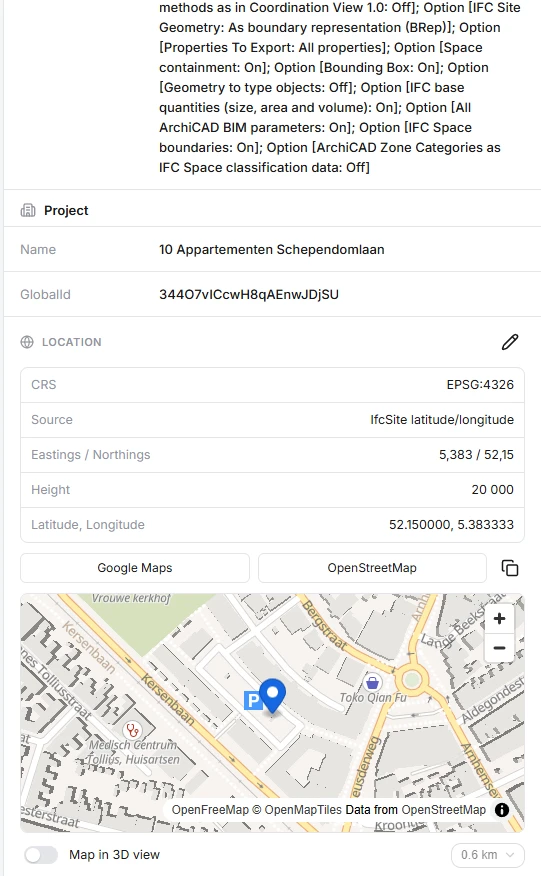
Task: Edit location with the pencil icon
Action: coord(510,342)
